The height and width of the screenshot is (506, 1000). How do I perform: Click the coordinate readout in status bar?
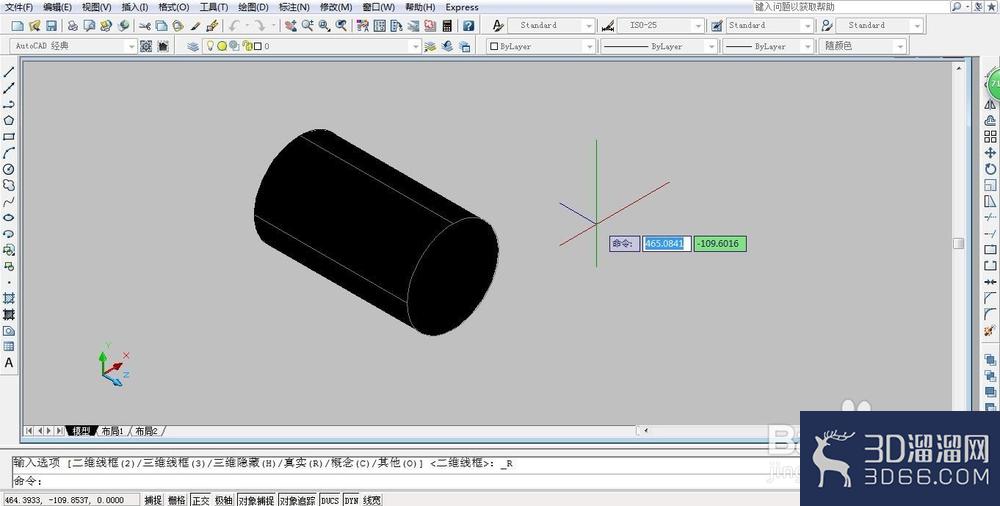[71, 500]
